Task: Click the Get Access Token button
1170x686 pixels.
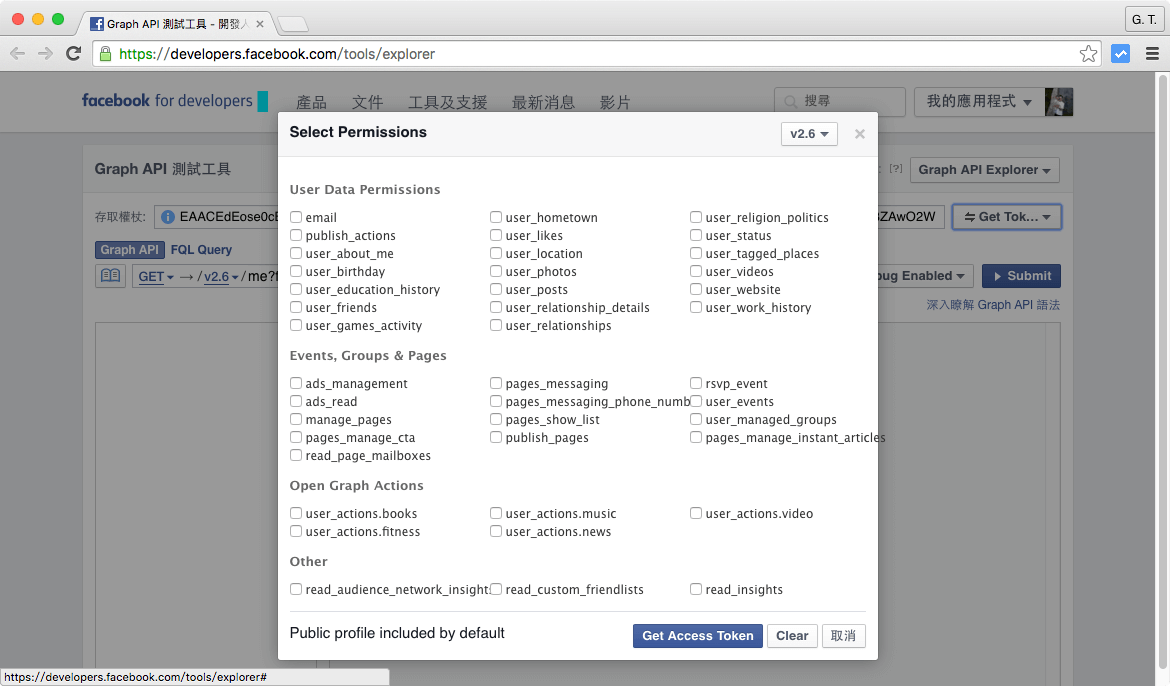Action: point(697,636)
